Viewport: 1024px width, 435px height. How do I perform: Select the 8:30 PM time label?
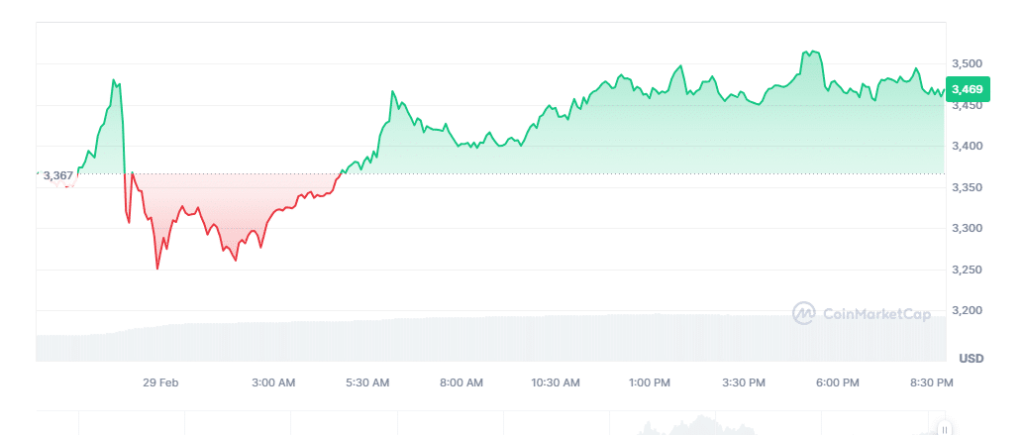931,382
